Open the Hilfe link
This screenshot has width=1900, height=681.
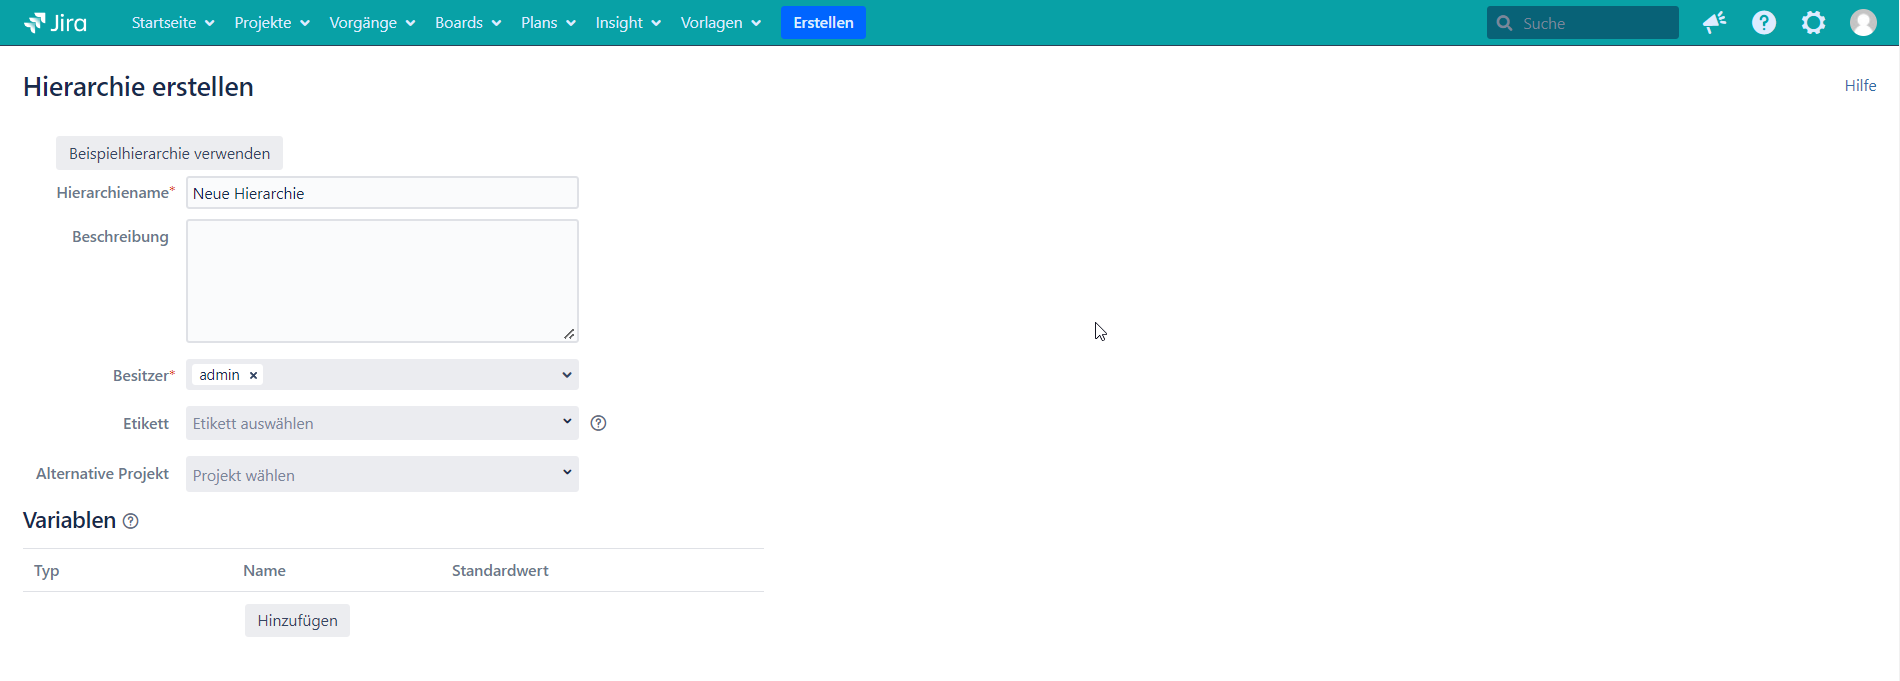[1860, 86]
